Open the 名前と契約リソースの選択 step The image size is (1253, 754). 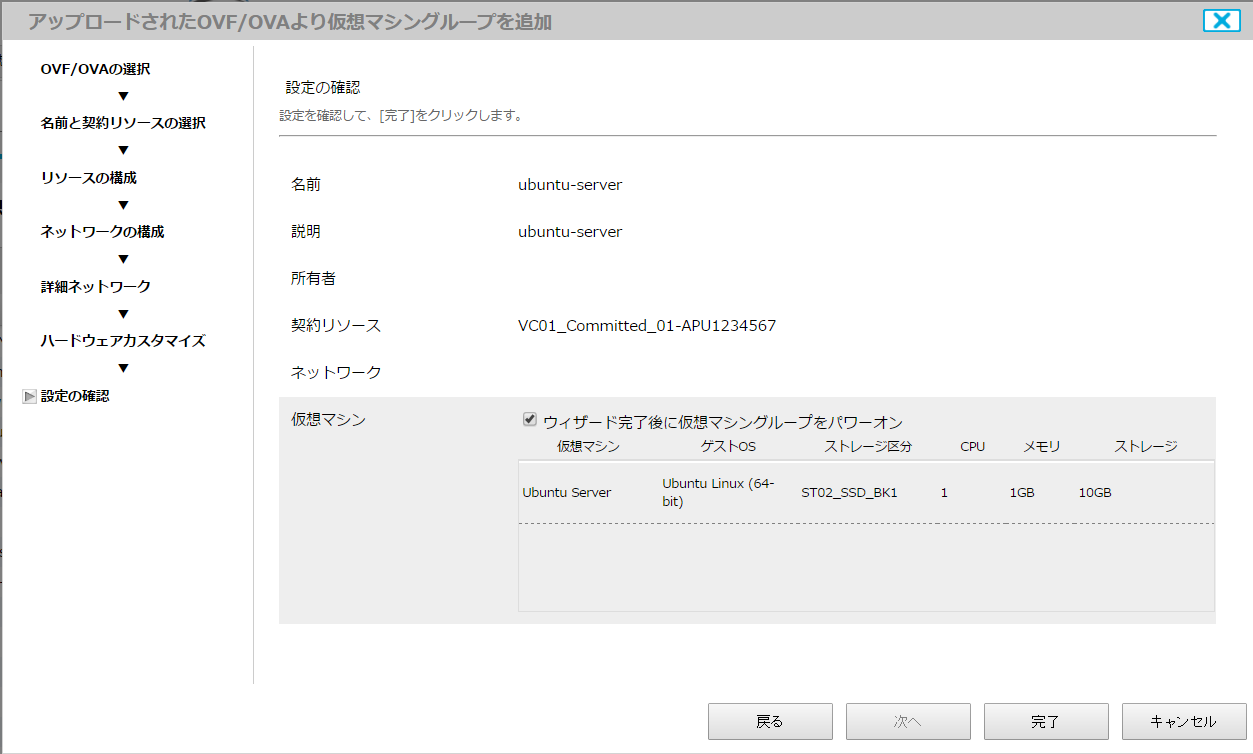tap(122, 122)
